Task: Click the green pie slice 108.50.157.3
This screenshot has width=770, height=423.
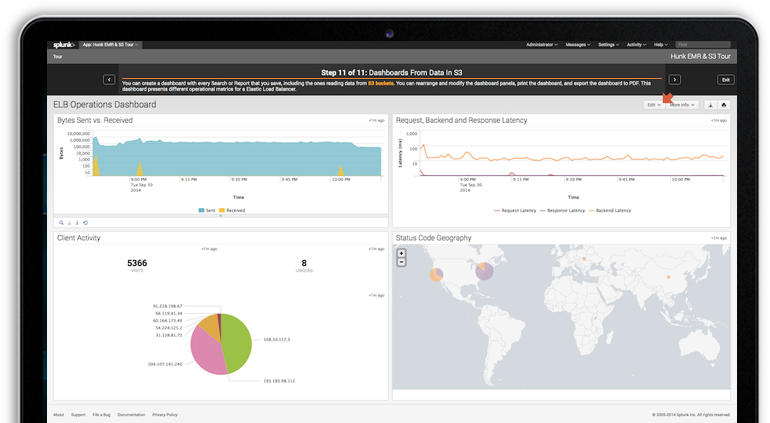Action: point(238,344)
